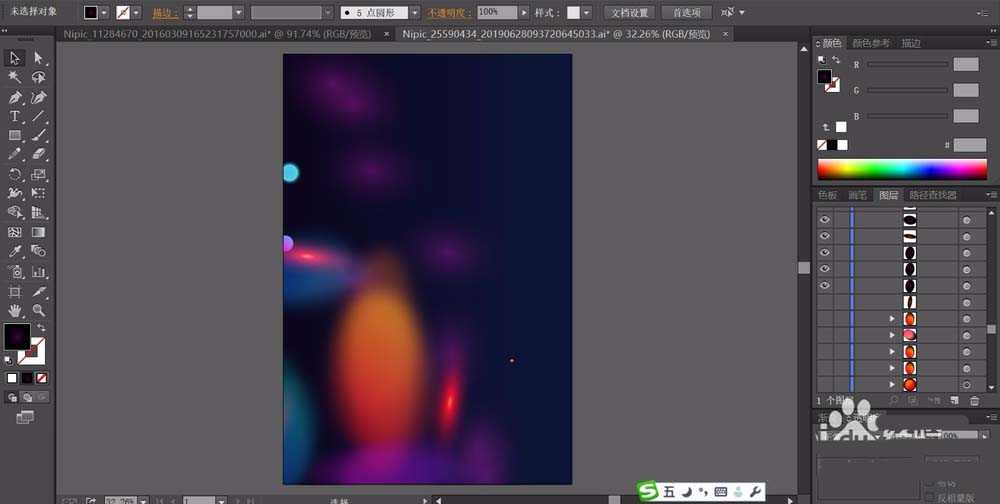Click the Eraser tool

tap(39, 154)
